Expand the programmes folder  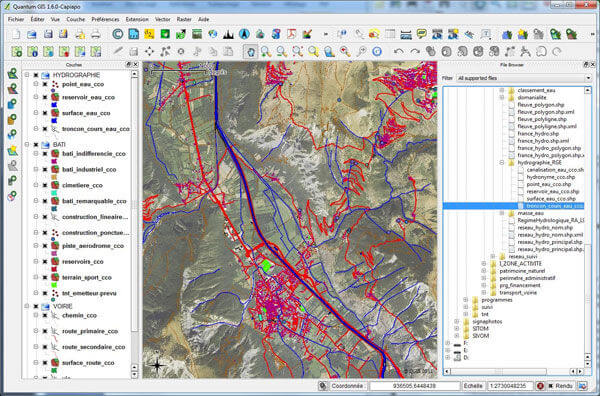tap(466, 300)
